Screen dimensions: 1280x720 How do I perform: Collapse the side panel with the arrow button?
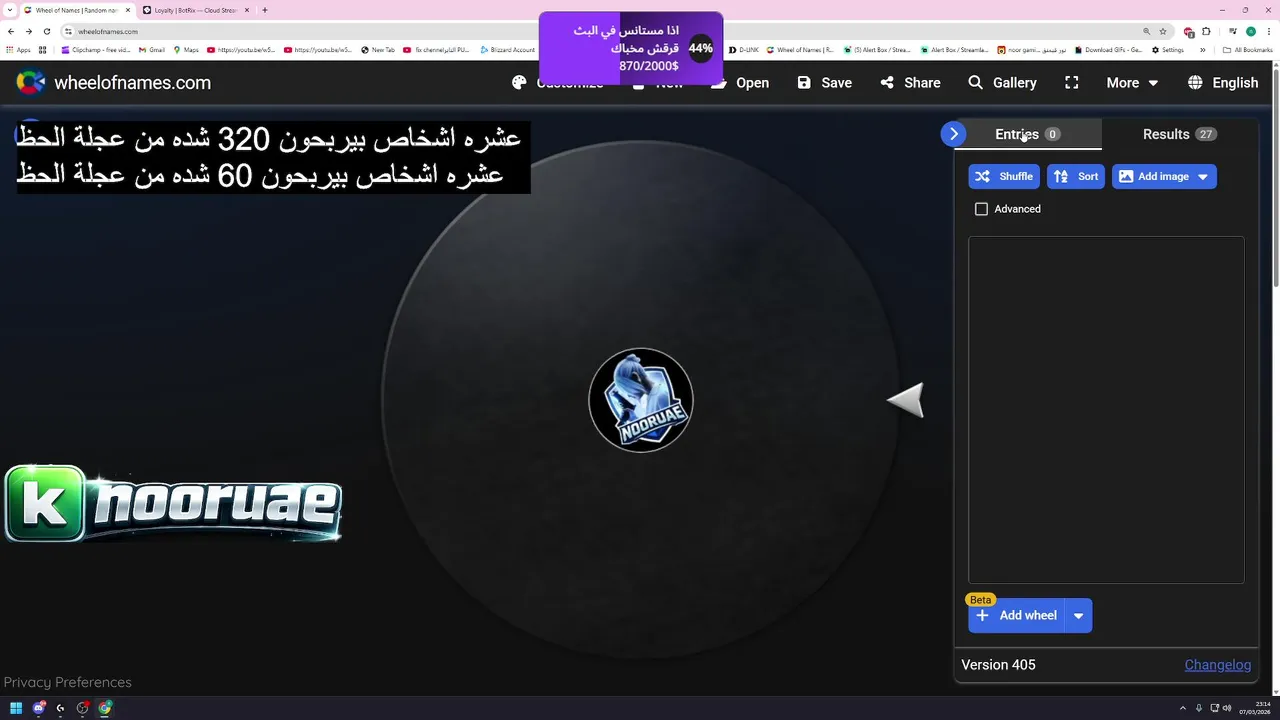pos(954,134)
